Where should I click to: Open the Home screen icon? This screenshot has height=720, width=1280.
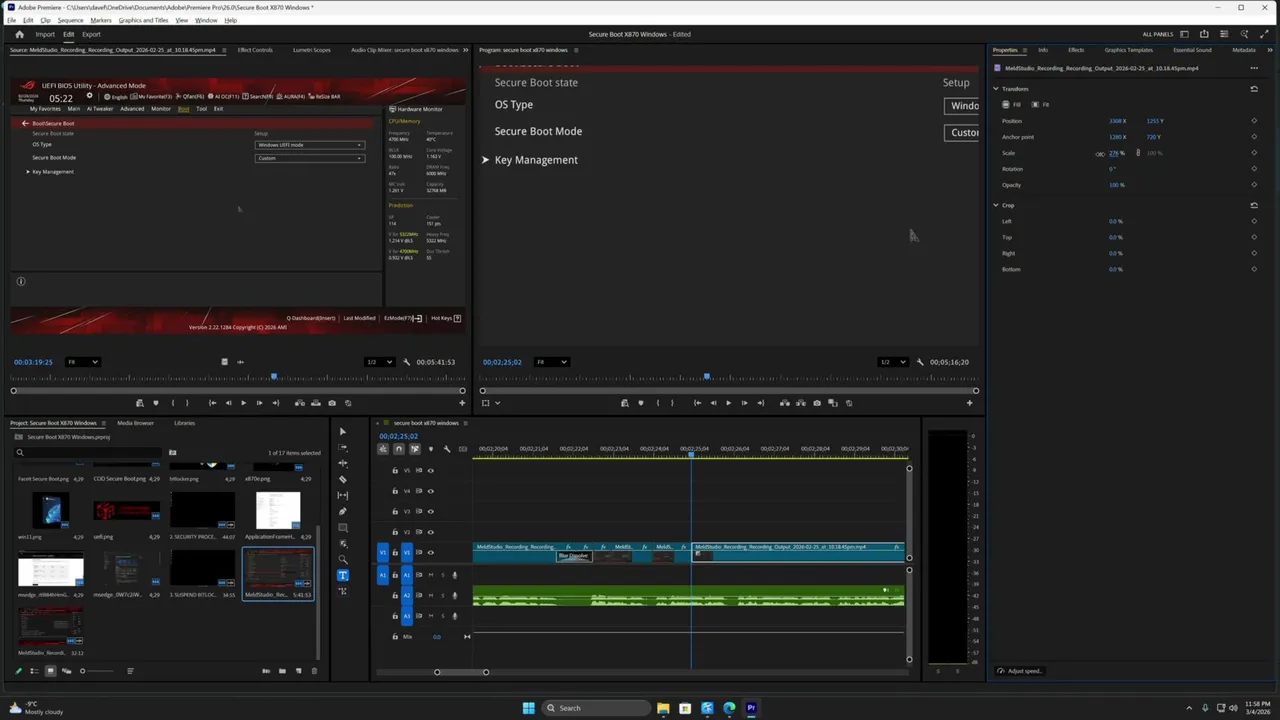pos(19,34)
